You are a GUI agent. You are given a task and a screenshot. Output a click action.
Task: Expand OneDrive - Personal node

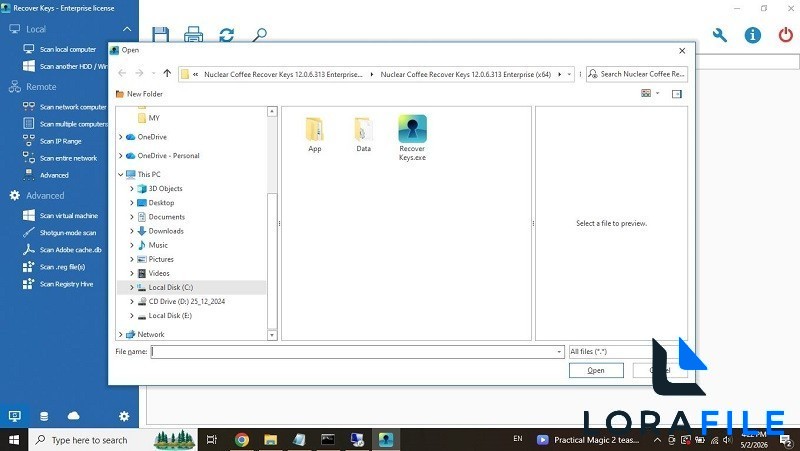click(120, 156)
